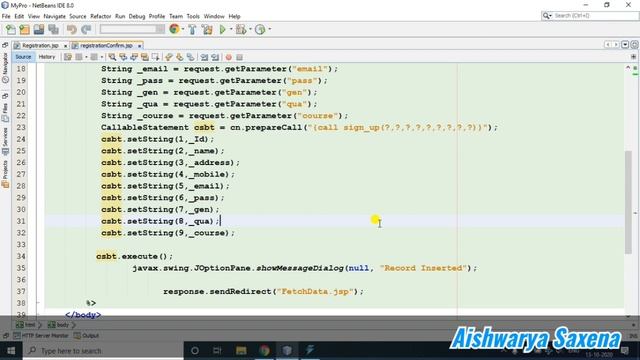Image resolution: width=640 pixels, height=360 pixels.
Task: Click the Last Edit editor icon
Action: point(68,57)
